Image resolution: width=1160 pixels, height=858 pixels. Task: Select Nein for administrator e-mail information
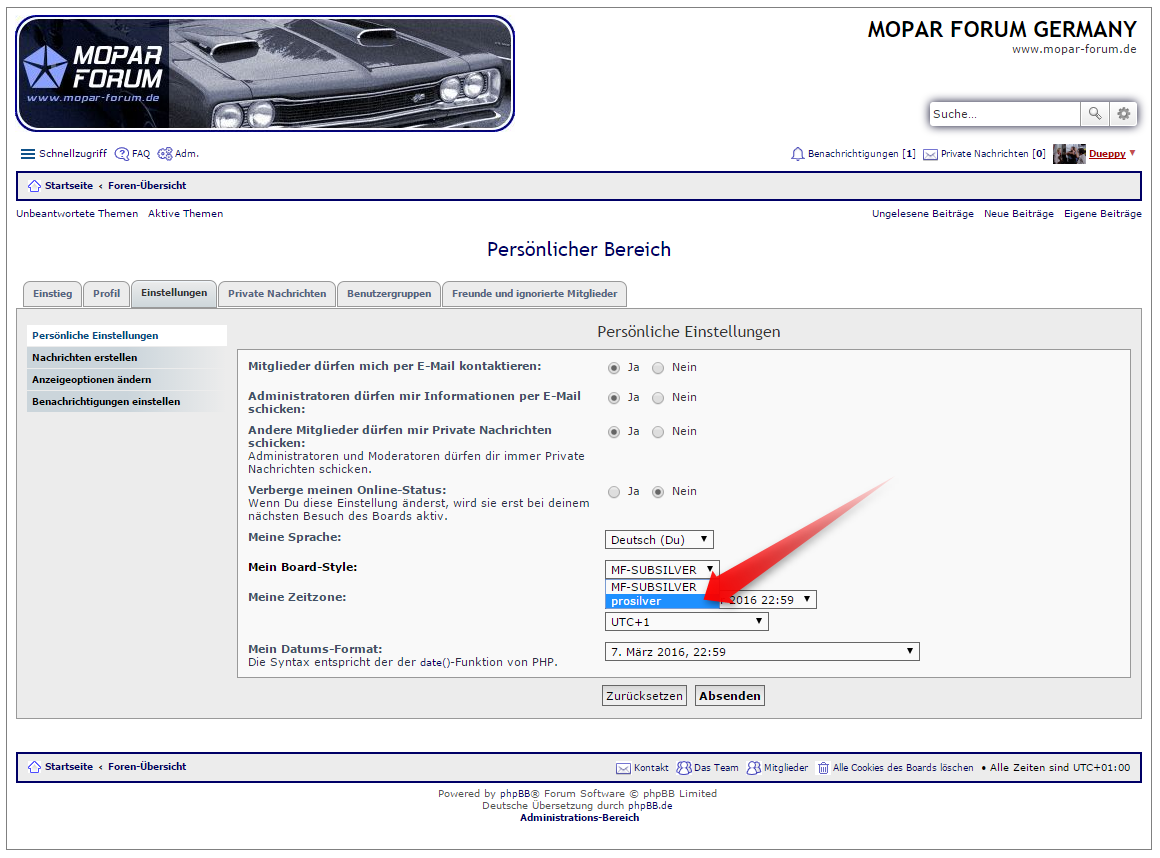tap(658, 398)
